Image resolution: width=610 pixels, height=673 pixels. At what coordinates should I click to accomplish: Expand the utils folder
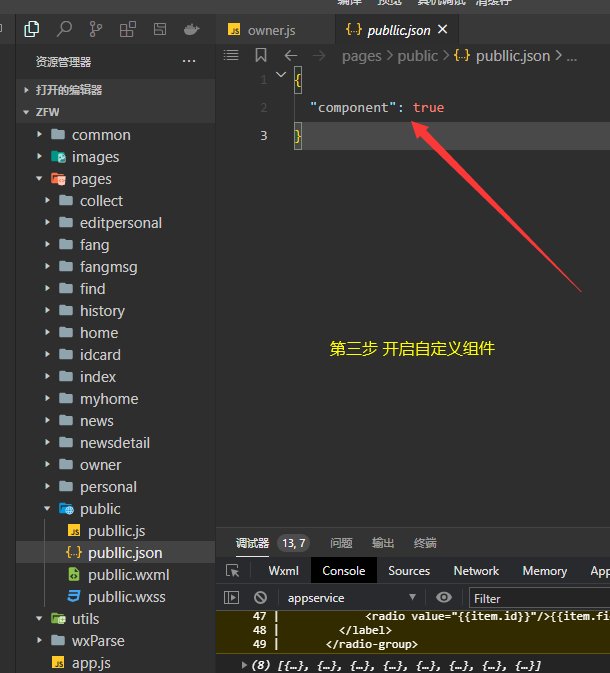pos(40,619)
